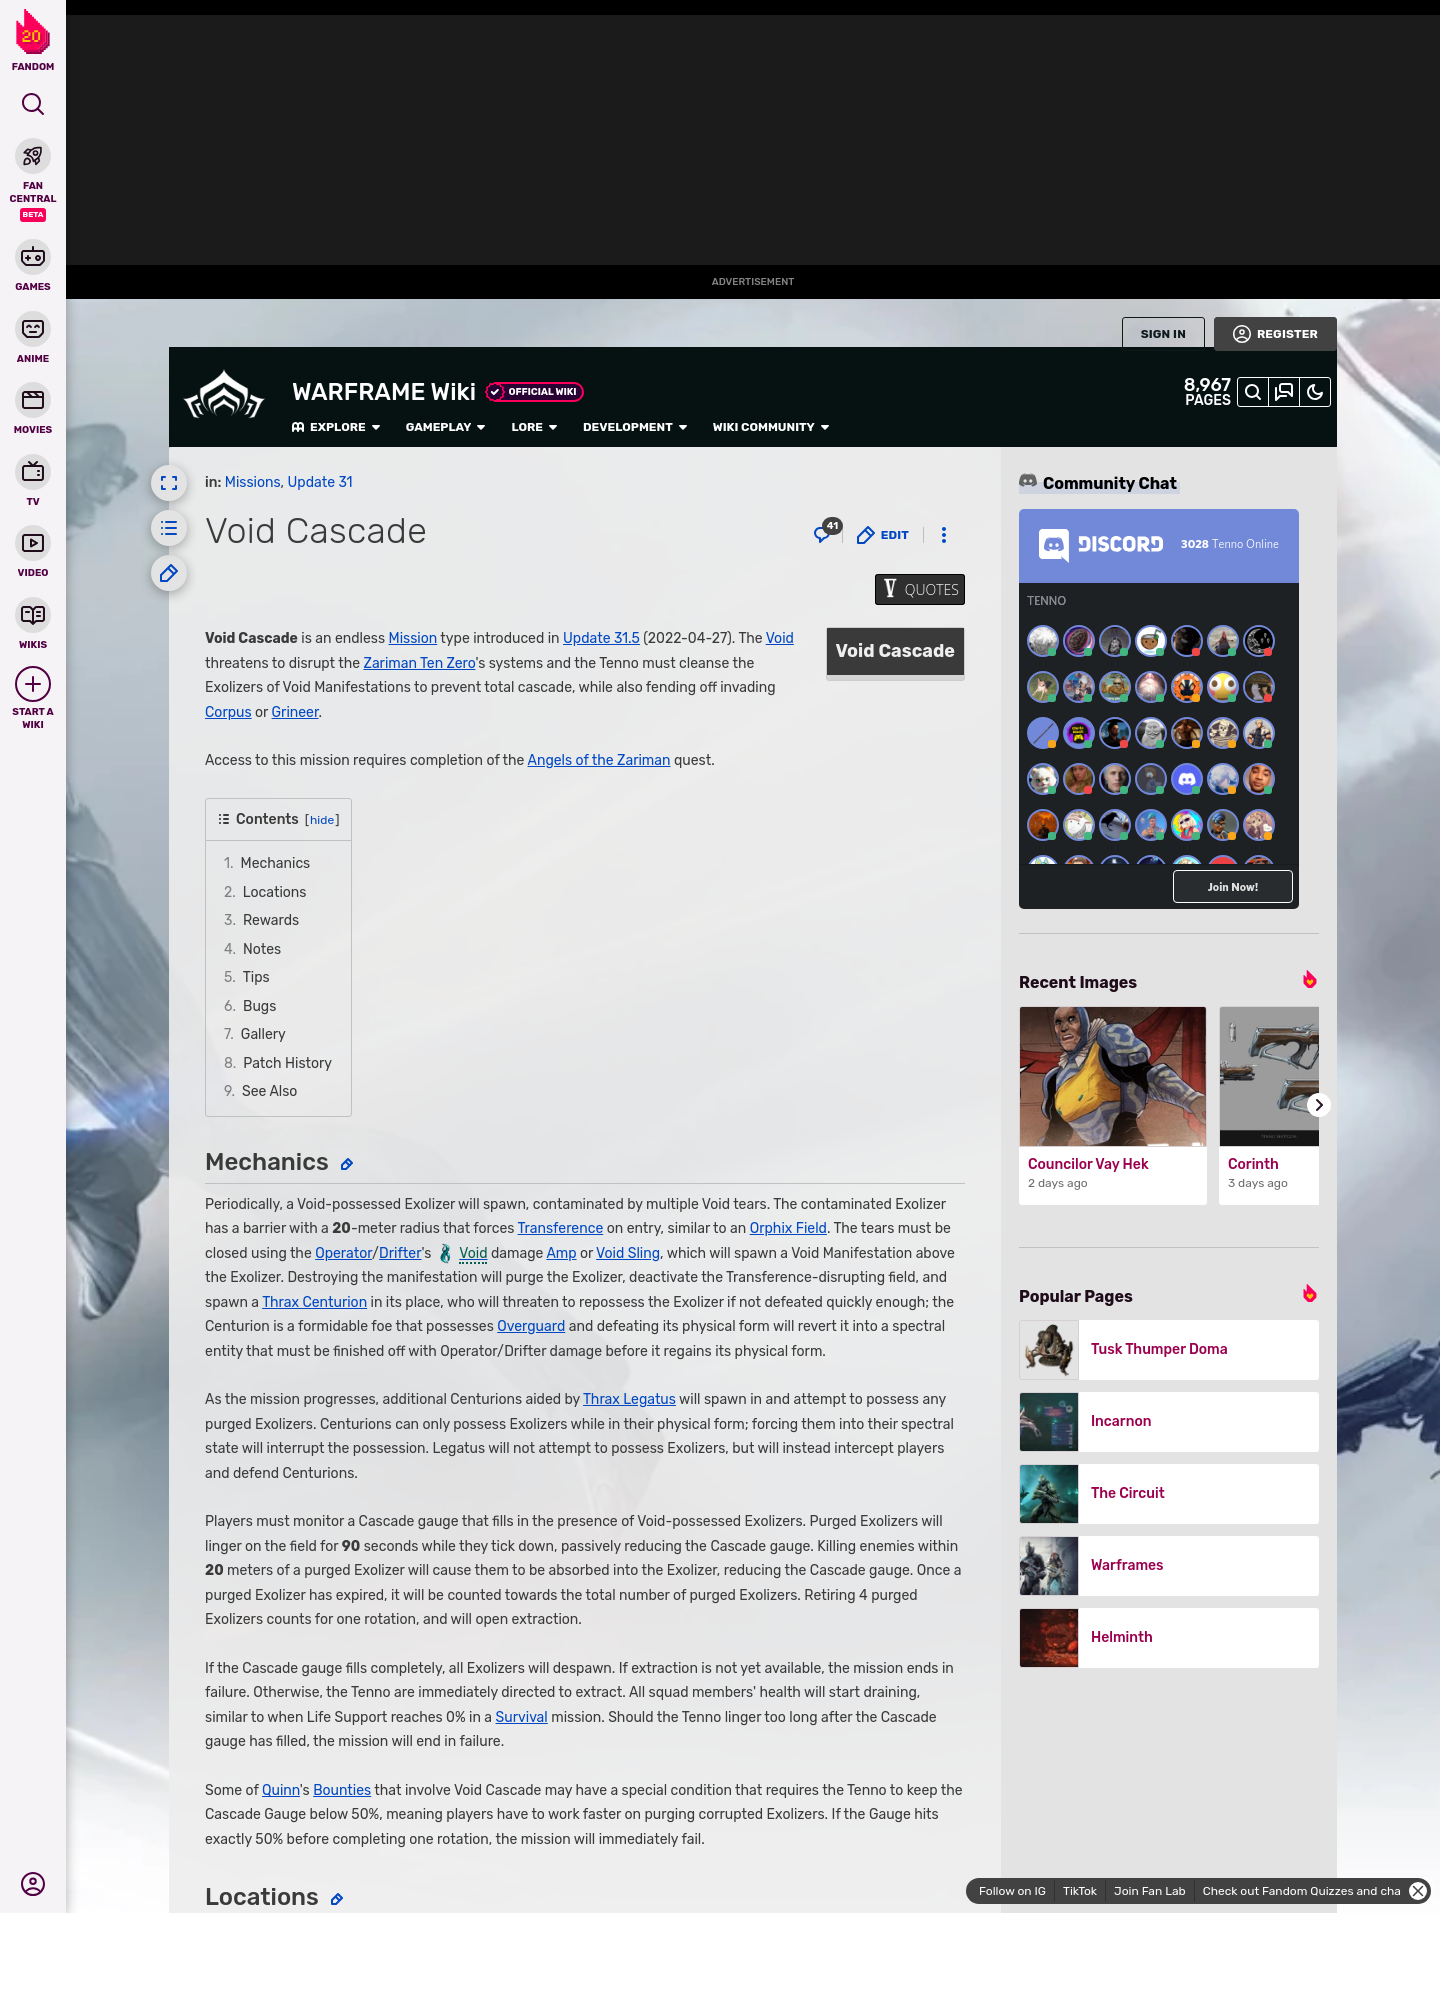The height and width of the screenshot is (2000, 1440).
Task: Open the page's more options dots
Action: click(944, 535)
